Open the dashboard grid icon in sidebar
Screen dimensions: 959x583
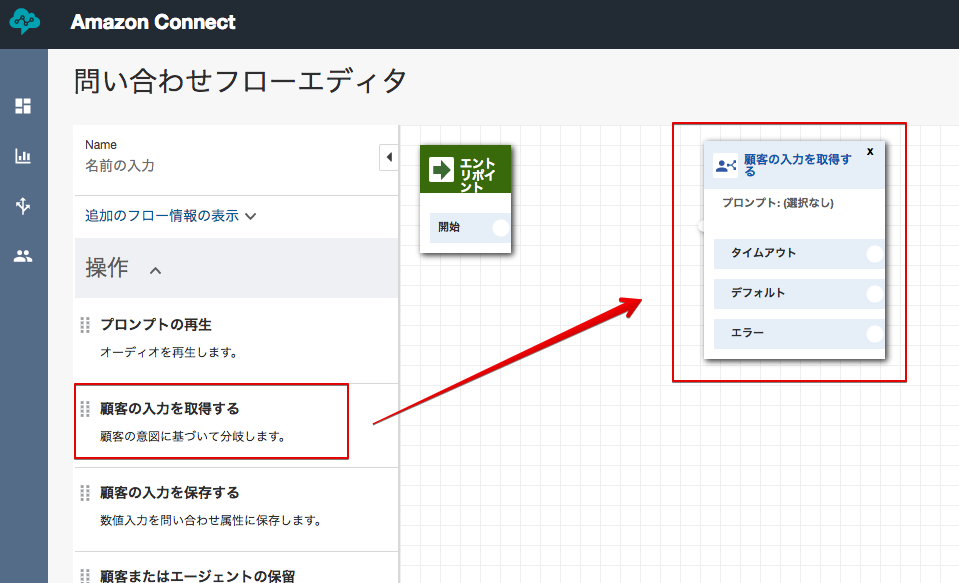(23, 106)
